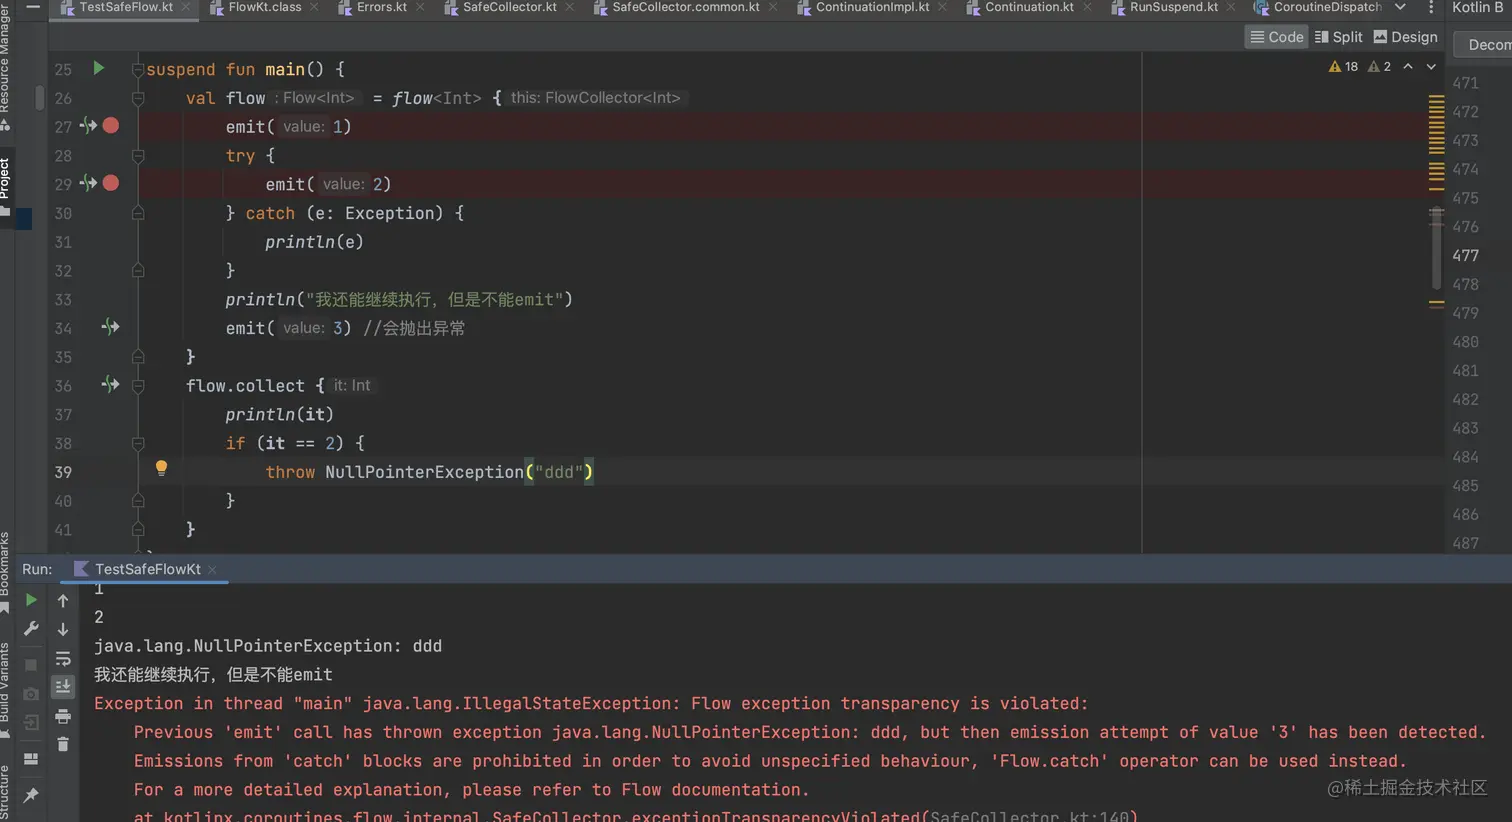This screenshot has height=822, width=1512.
Task: Jump down the stack trace with the down arrow
Action: (63, 629)
